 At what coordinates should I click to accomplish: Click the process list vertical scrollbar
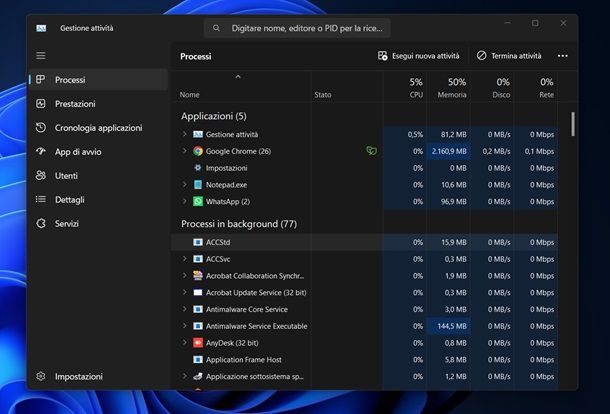click(573, 124)
